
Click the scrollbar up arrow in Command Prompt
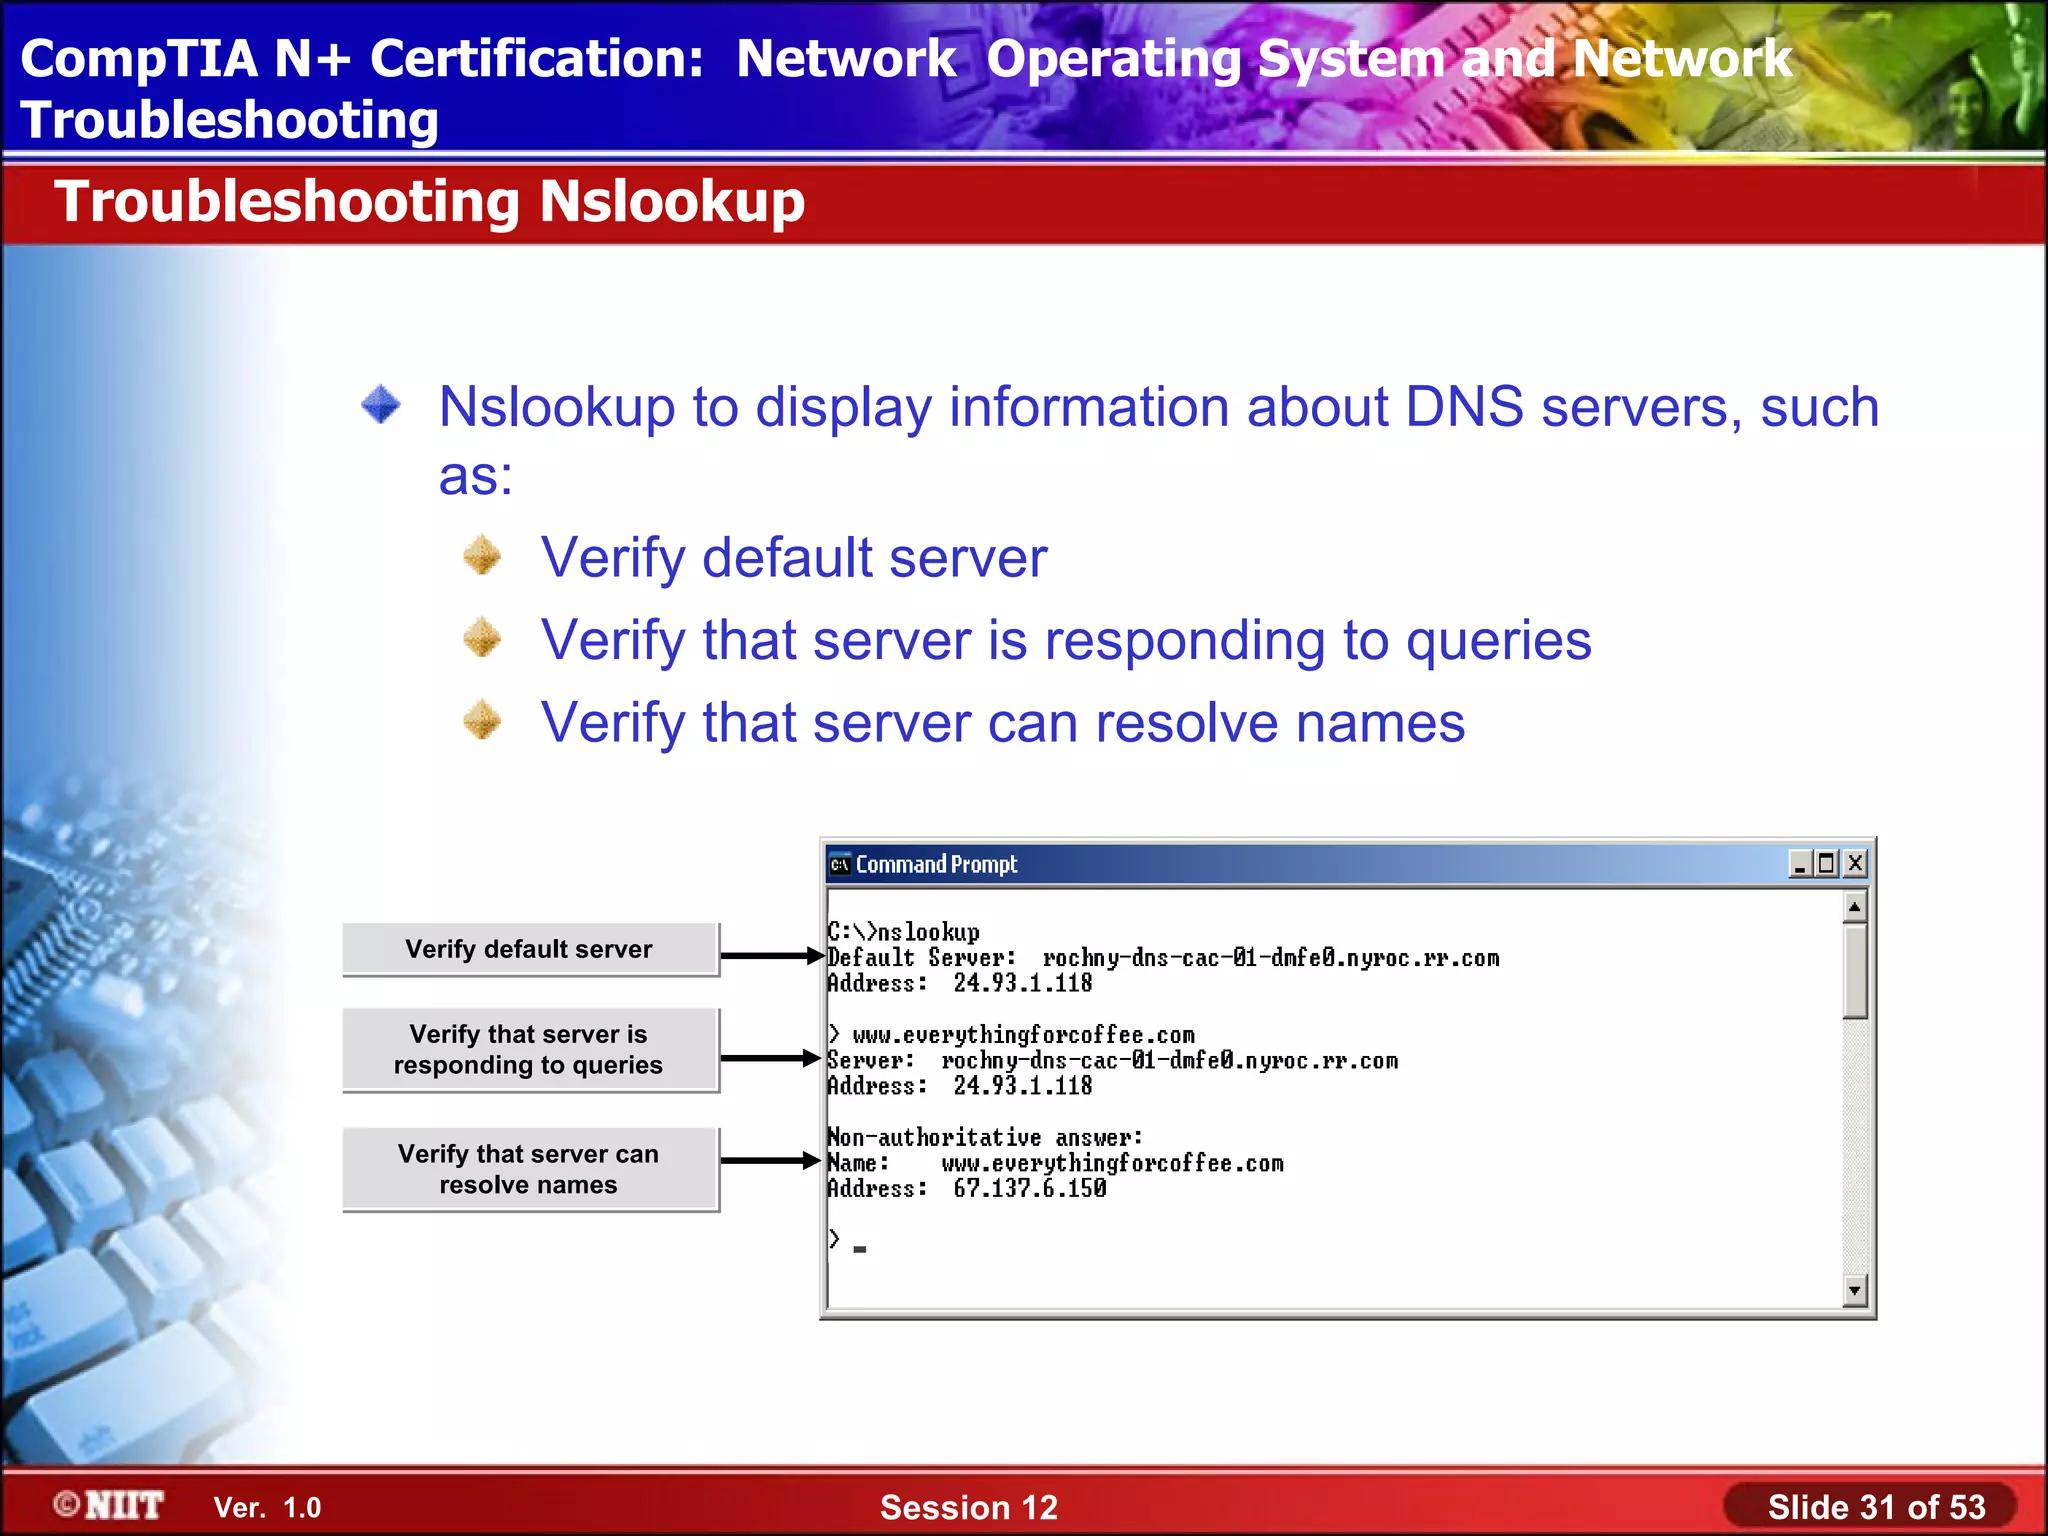coord(1854,908)
